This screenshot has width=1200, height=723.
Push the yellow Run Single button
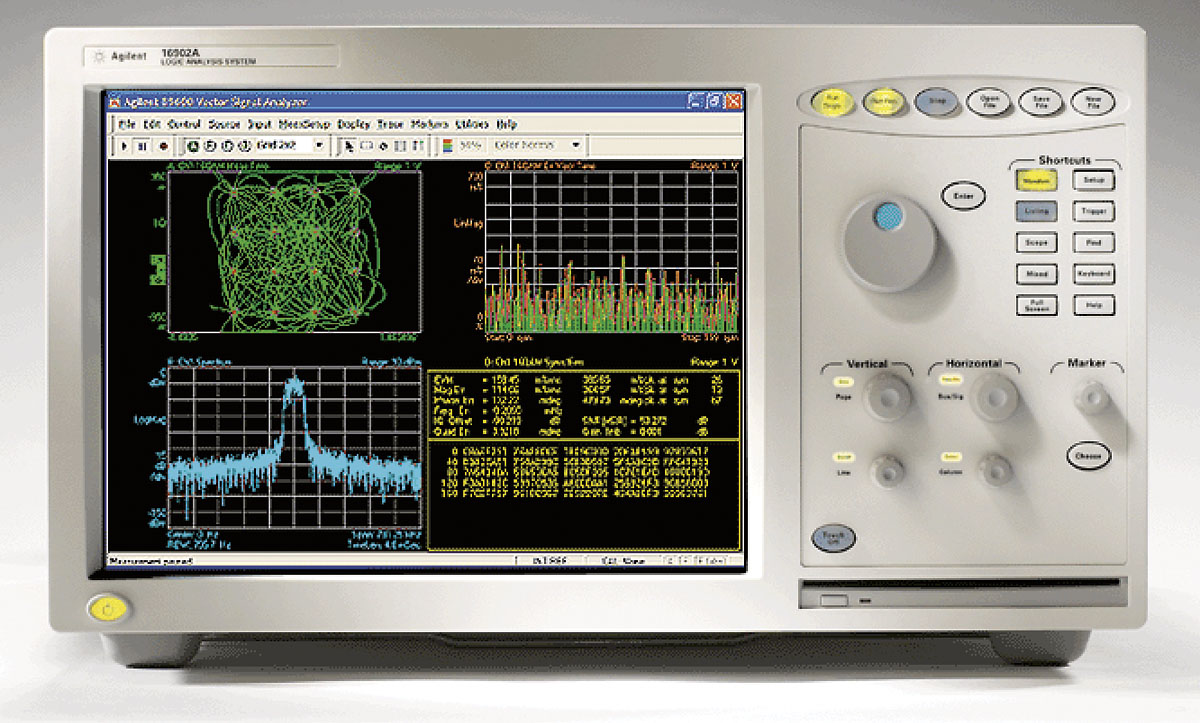pos(832,102)
